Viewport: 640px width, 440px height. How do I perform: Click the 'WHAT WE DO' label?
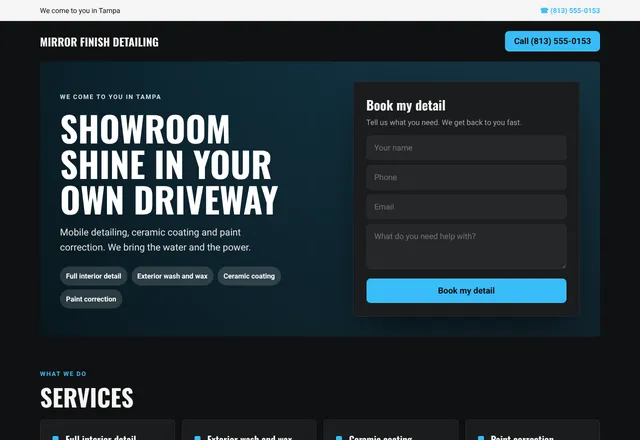click(x=63, y=374)
